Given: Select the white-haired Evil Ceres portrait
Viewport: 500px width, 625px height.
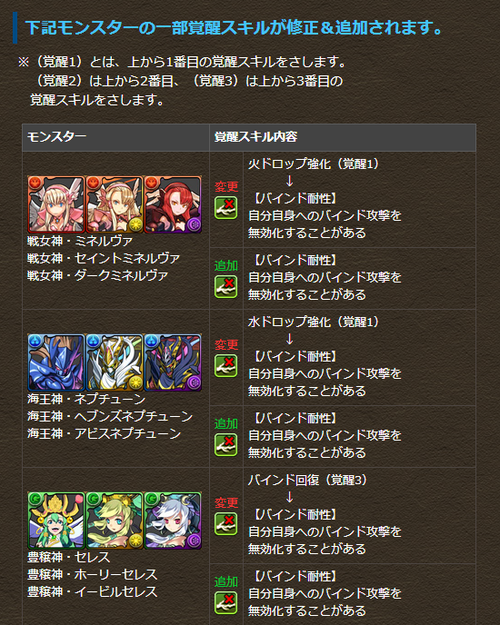Looking at the screenshot, I should (x=173, y=521).
